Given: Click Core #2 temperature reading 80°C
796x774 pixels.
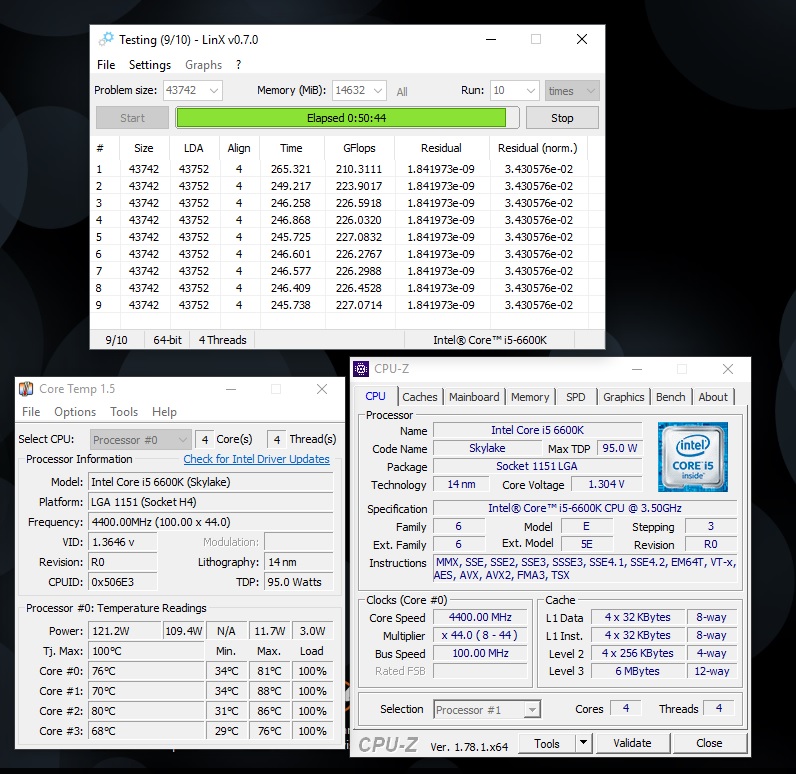Looking at the screenshot, I should [146, 711].
